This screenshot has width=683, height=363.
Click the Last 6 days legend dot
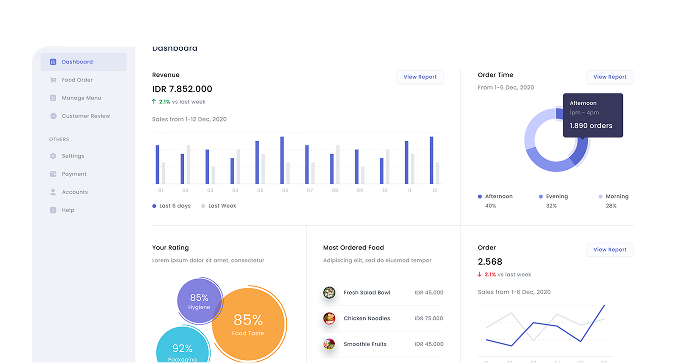[154, 206]
